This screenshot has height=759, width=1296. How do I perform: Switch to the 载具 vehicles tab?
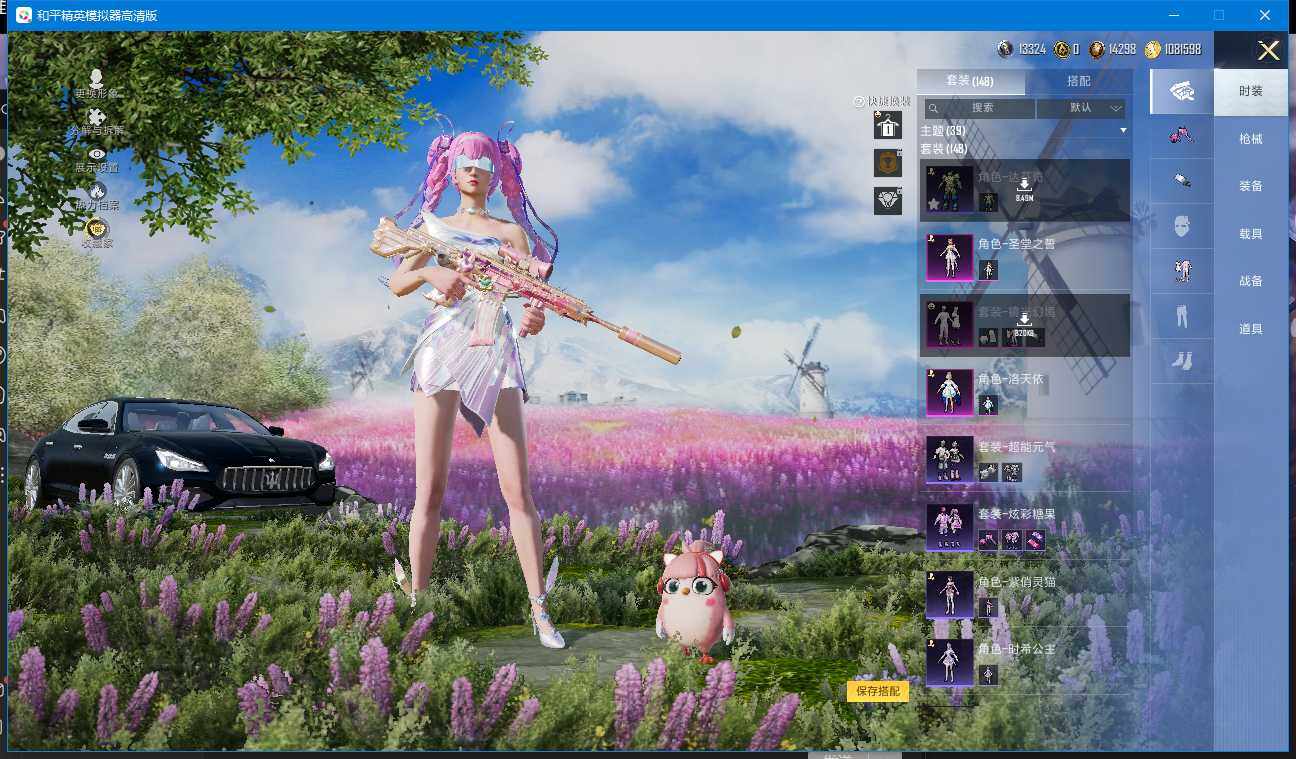(x=1250, y=234)
